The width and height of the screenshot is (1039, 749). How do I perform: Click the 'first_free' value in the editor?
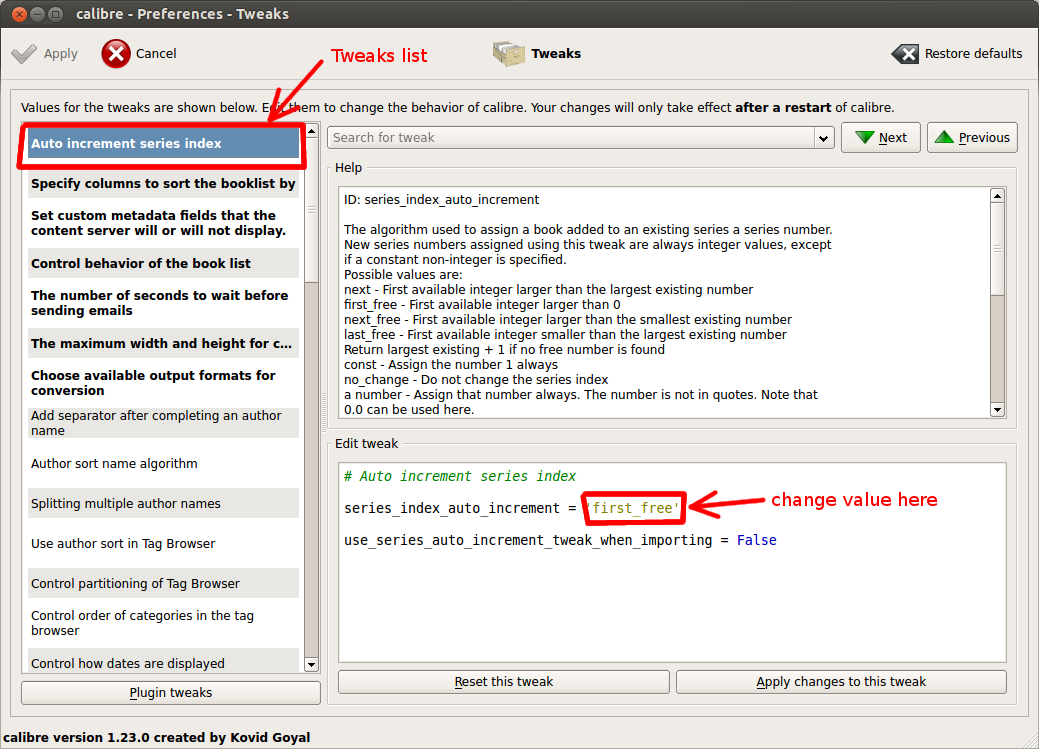(634, 508)
